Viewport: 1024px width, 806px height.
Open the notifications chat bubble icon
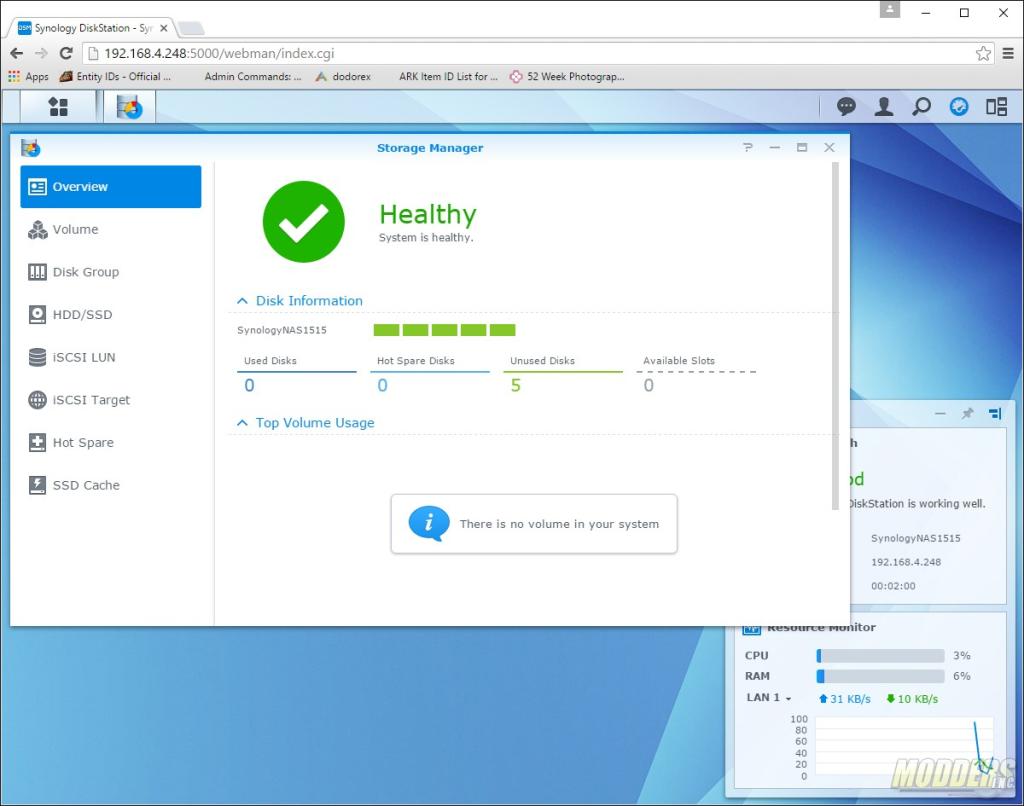click(x=846, y=107)
